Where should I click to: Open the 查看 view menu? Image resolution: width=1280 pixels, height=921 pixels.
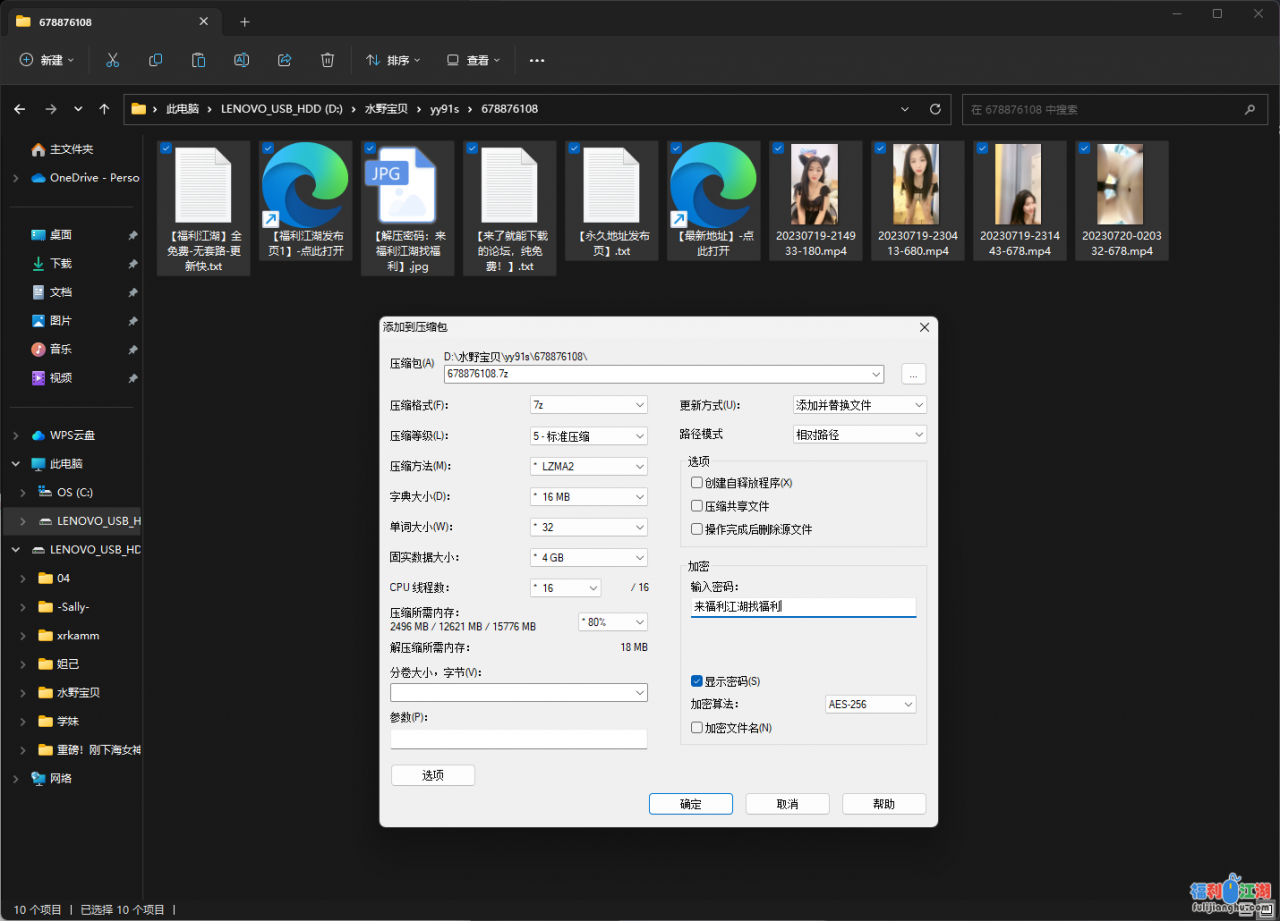474,60
